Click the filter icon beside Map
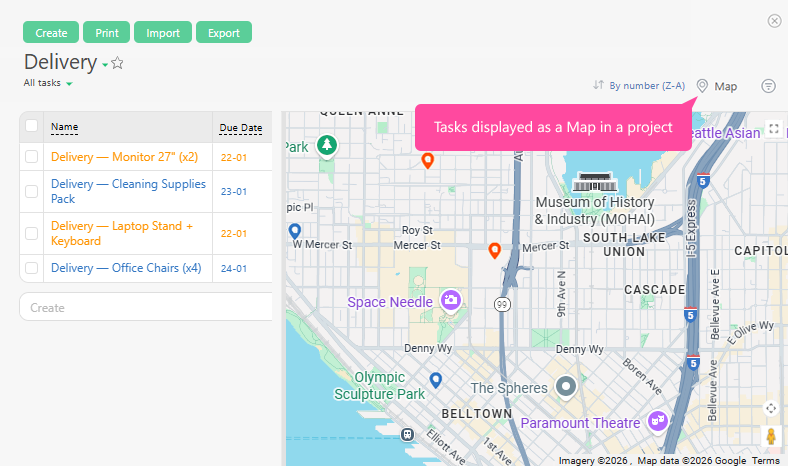Image resolution: width=788 pixels, height=466 pixels. (x=768, y=86)
